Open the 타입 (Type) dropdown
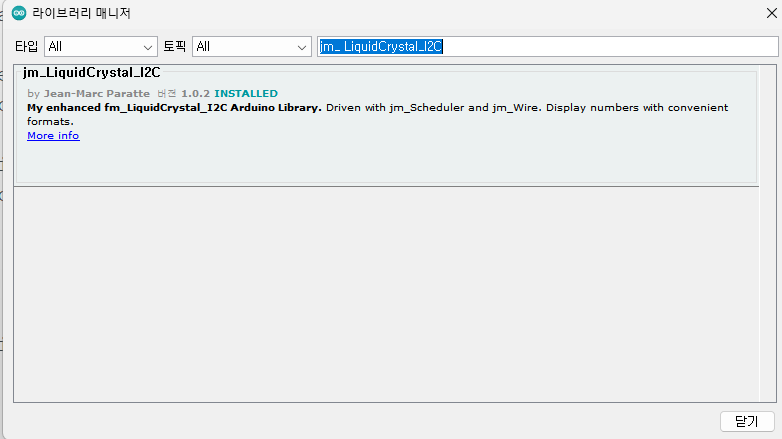Viewport: 782px width, 439px height. pos(101,46)
